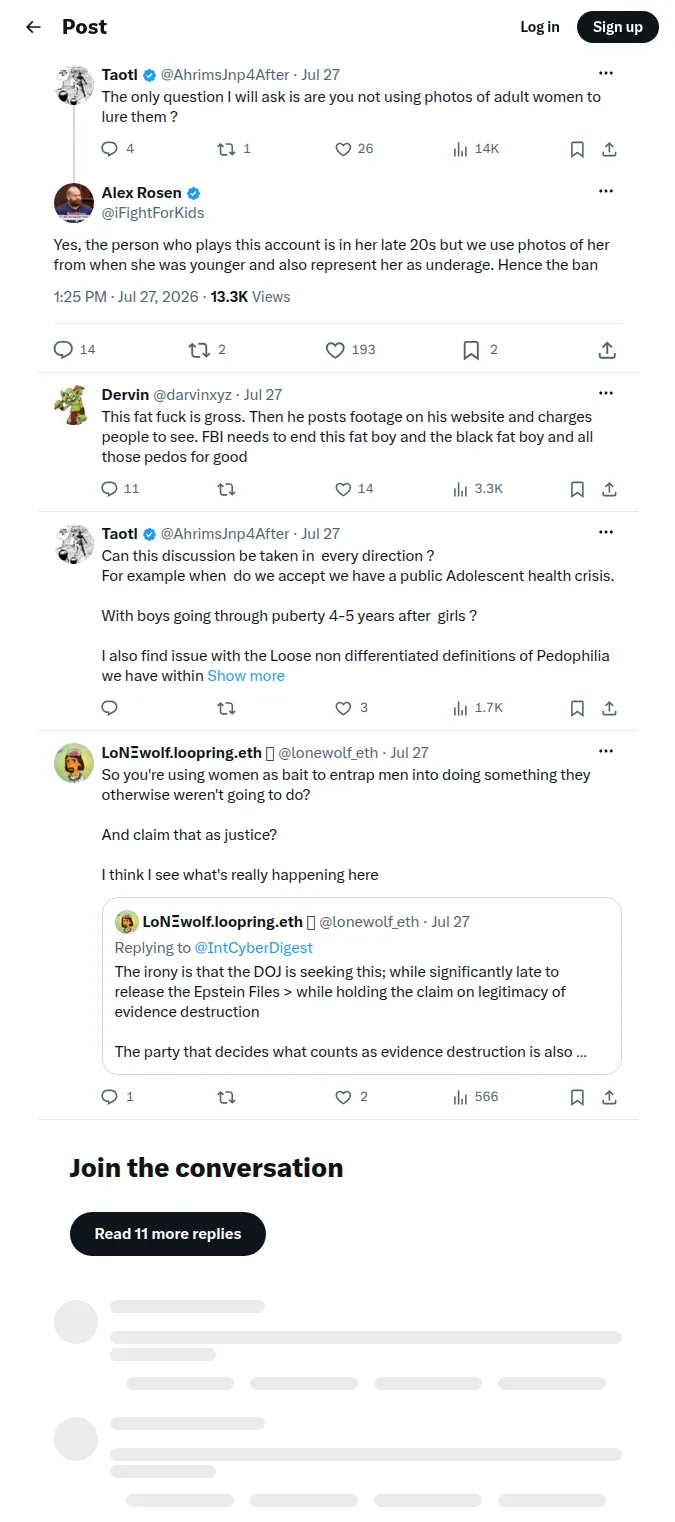Image resolution: width=675 pixels, height=1522 pixels.
Task: Reply to Alex Rosen's post with 14 replies
Action: point(74,350)
